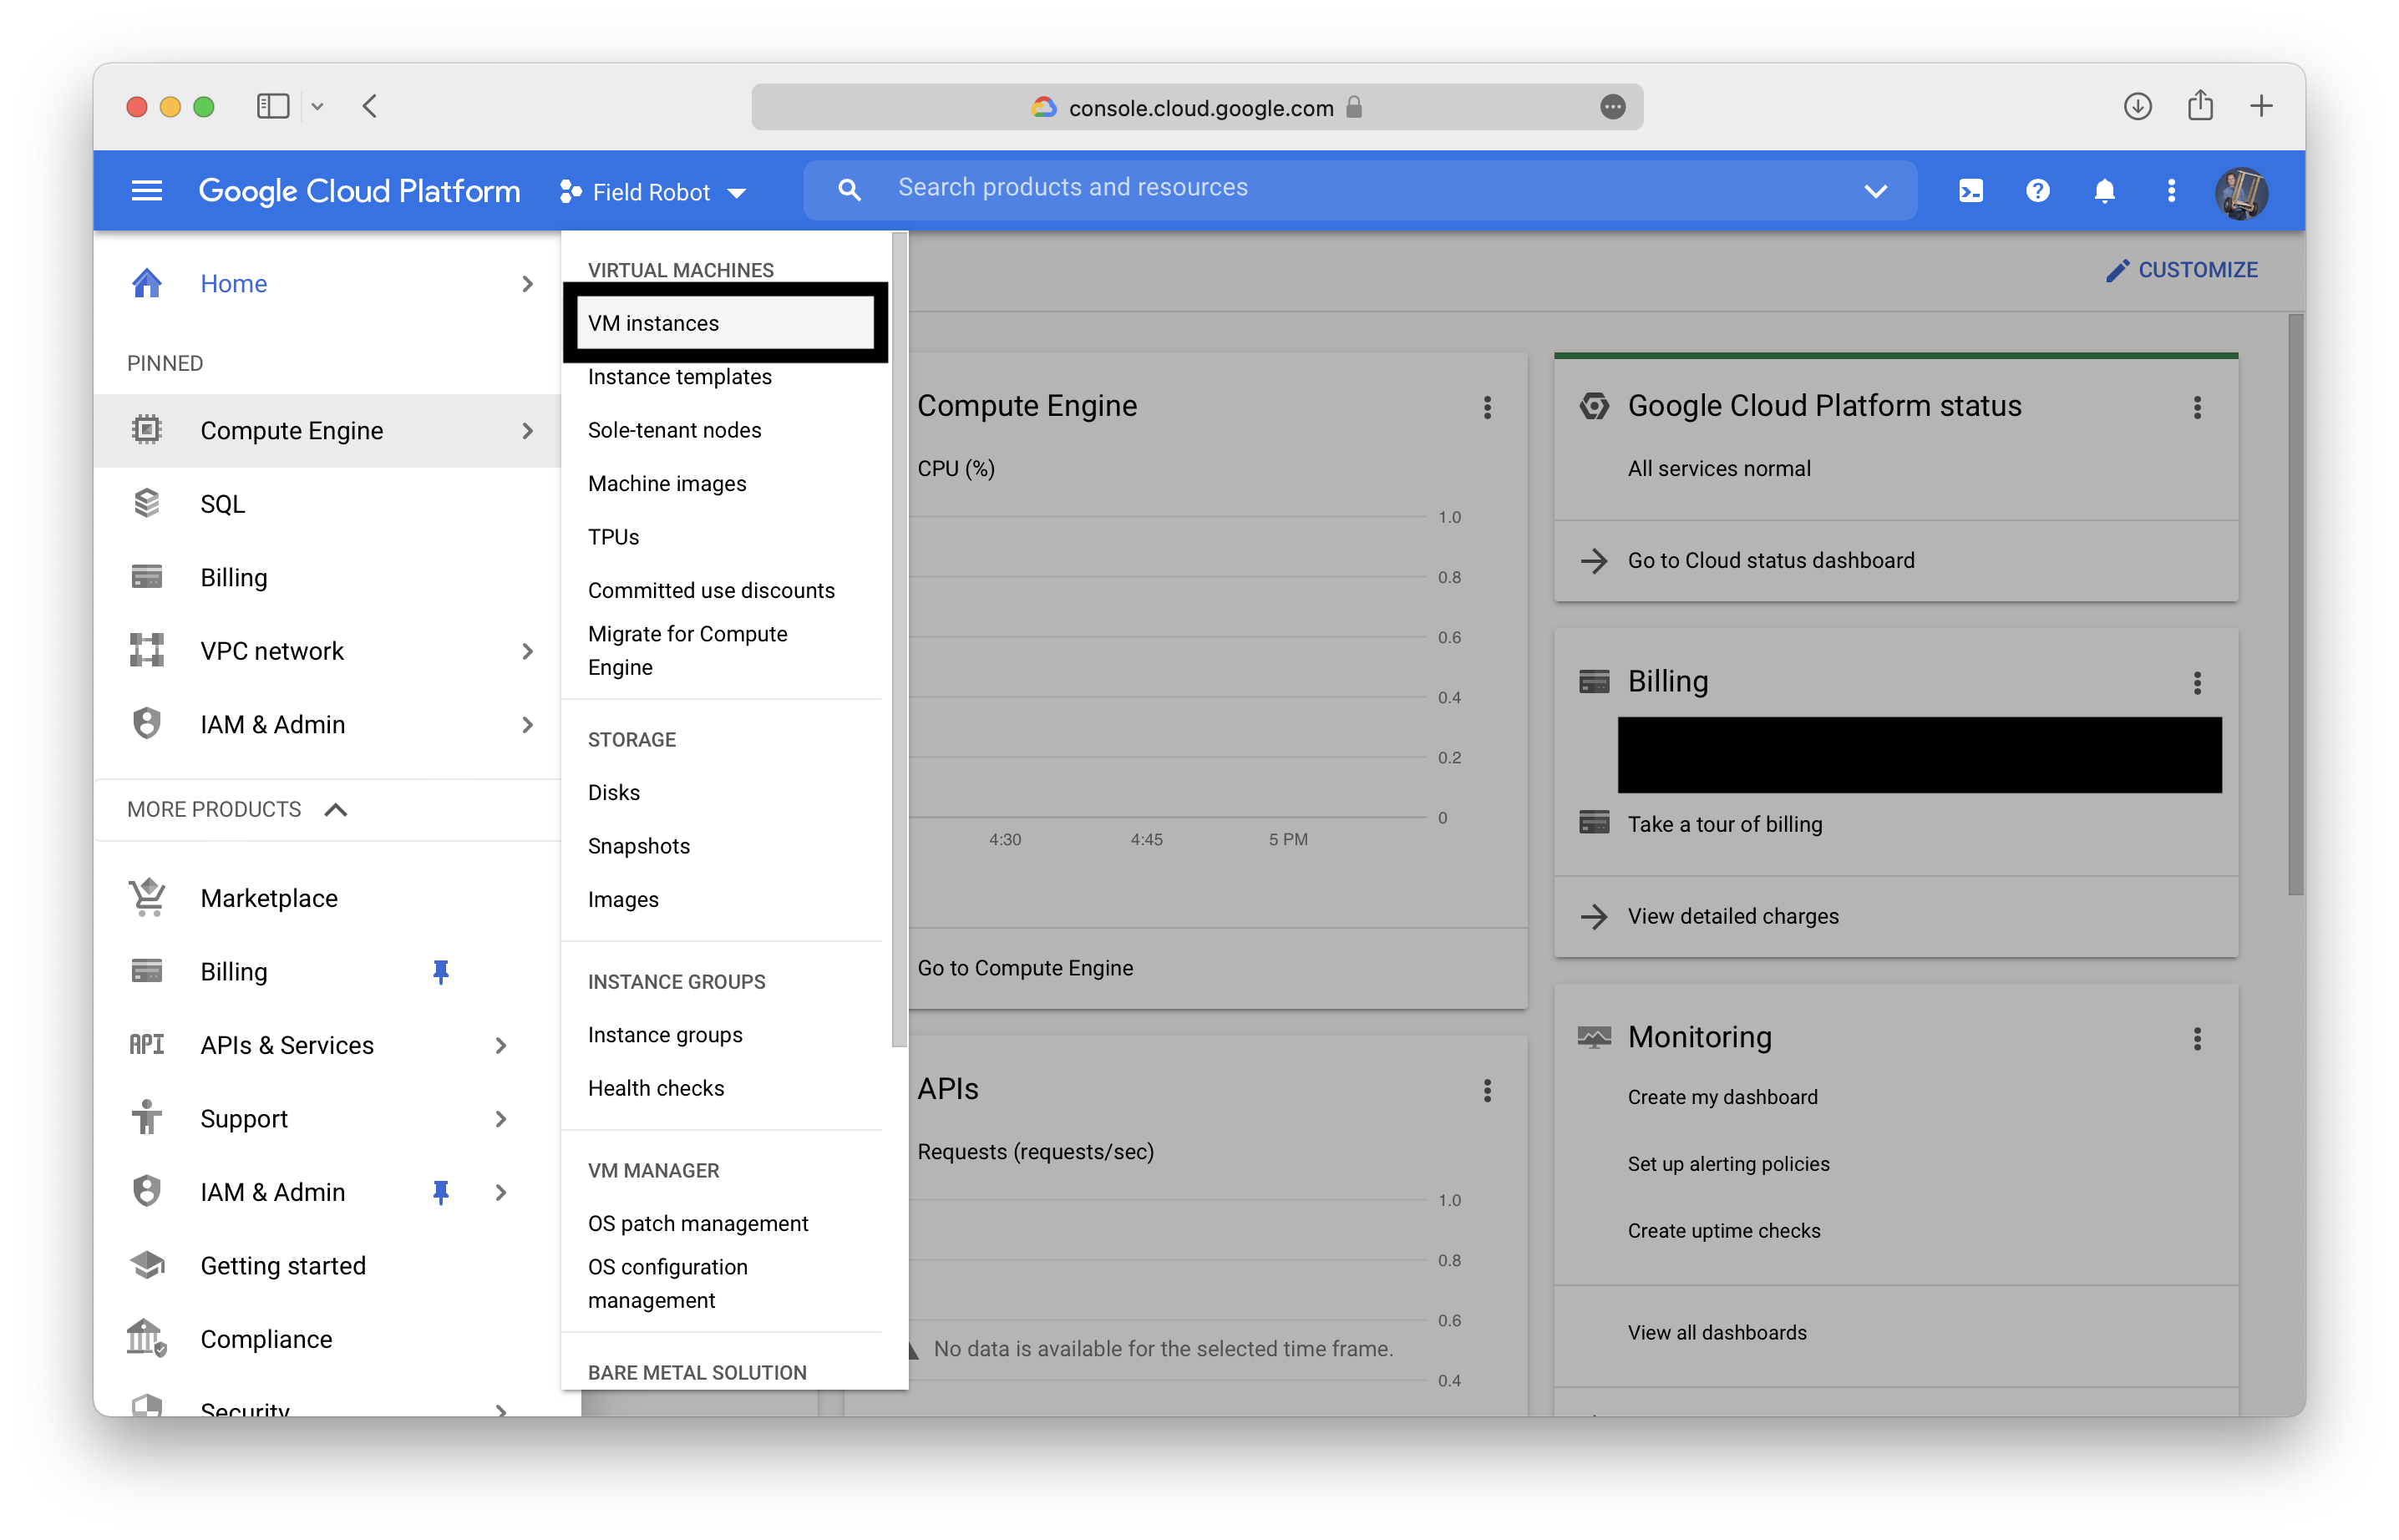Viewport: 2399px width, 1540px height.
Task: Click the Search products and resources field
Action: (x=1361, y=189)
